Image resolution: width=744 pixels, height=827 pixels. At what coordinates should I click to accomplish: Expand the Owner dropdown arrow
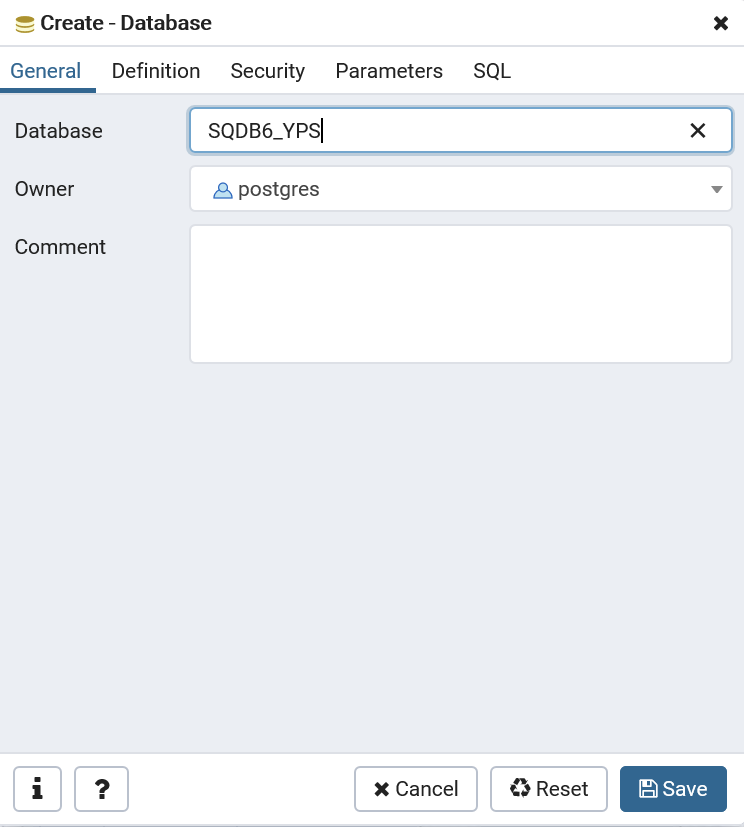point(716,190)
